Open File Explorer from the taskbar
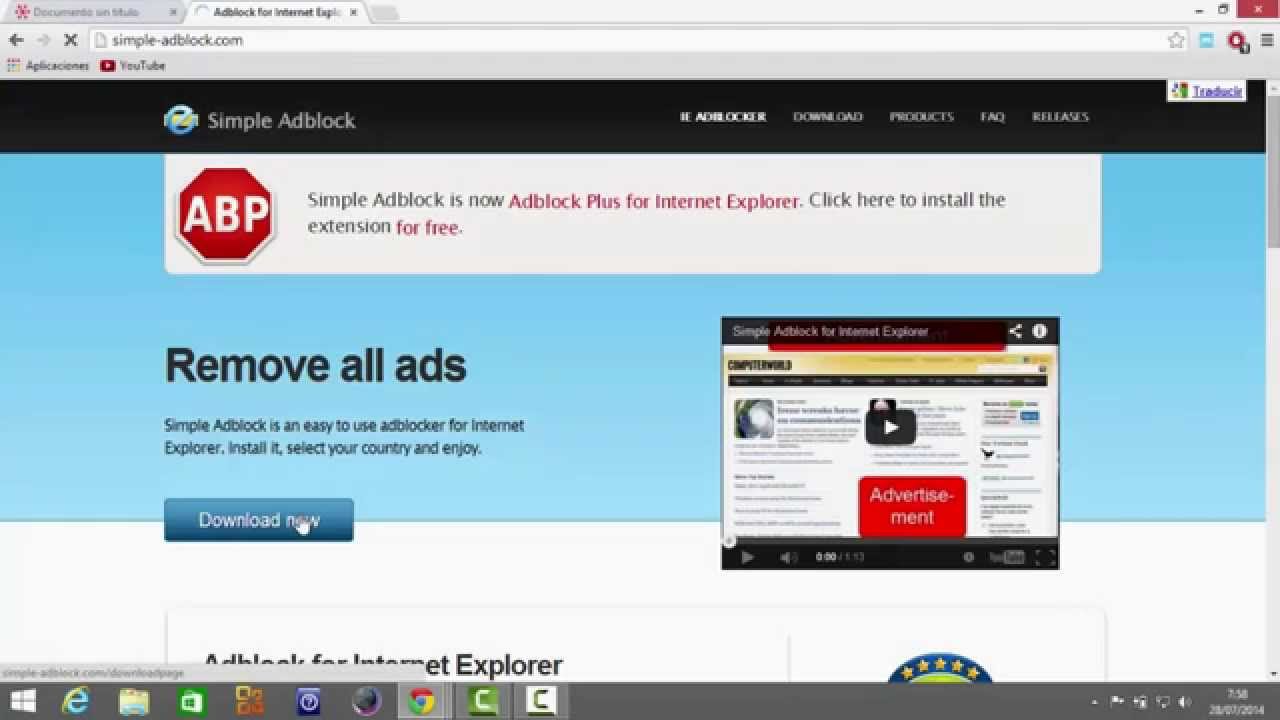 (x=134, y=702)
